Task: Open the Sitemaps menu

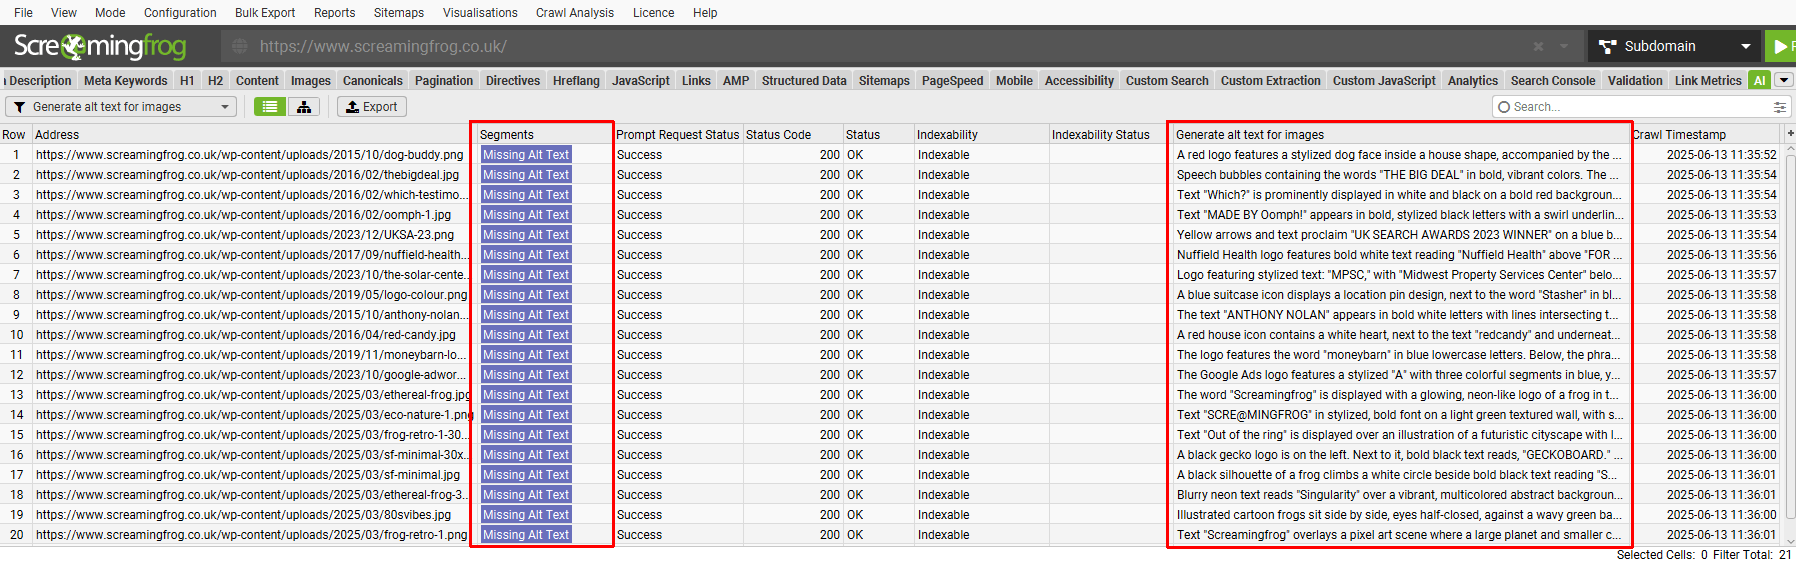Action: pos(399,13)
